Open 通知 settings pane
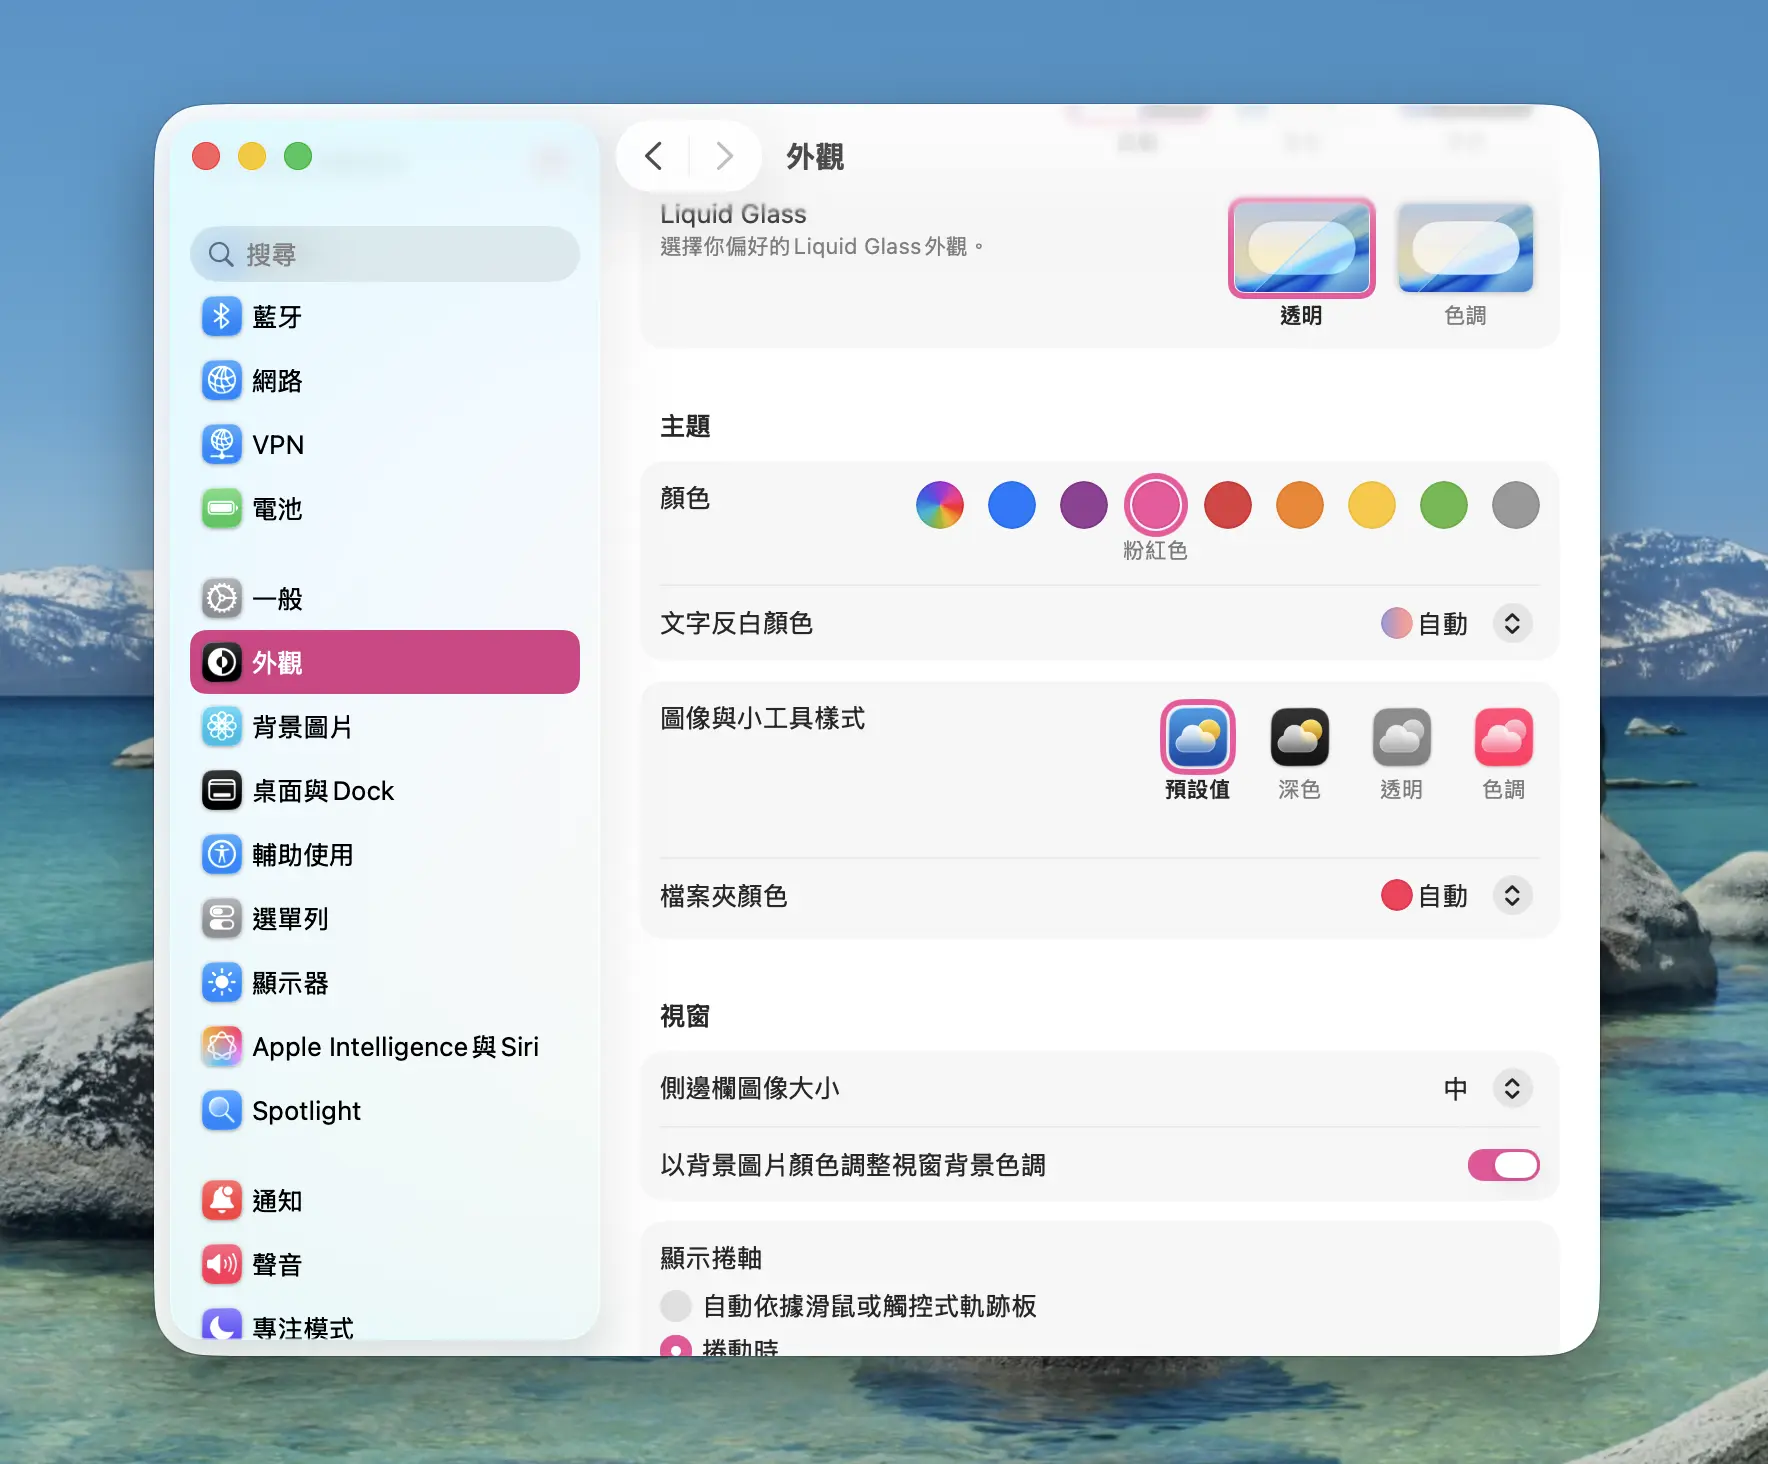1768x1464 pixels. point(385,1201)
